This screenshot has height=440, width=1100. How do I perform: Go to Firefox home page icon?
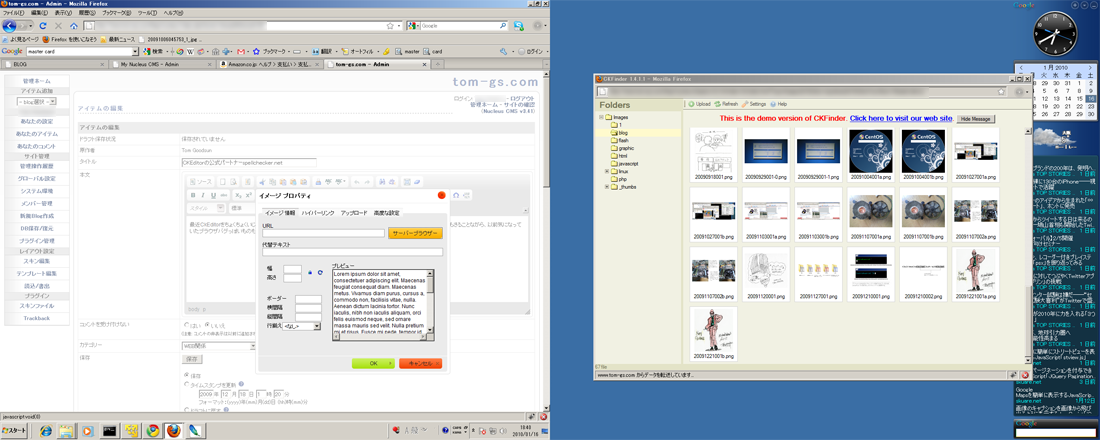[74, 26]
